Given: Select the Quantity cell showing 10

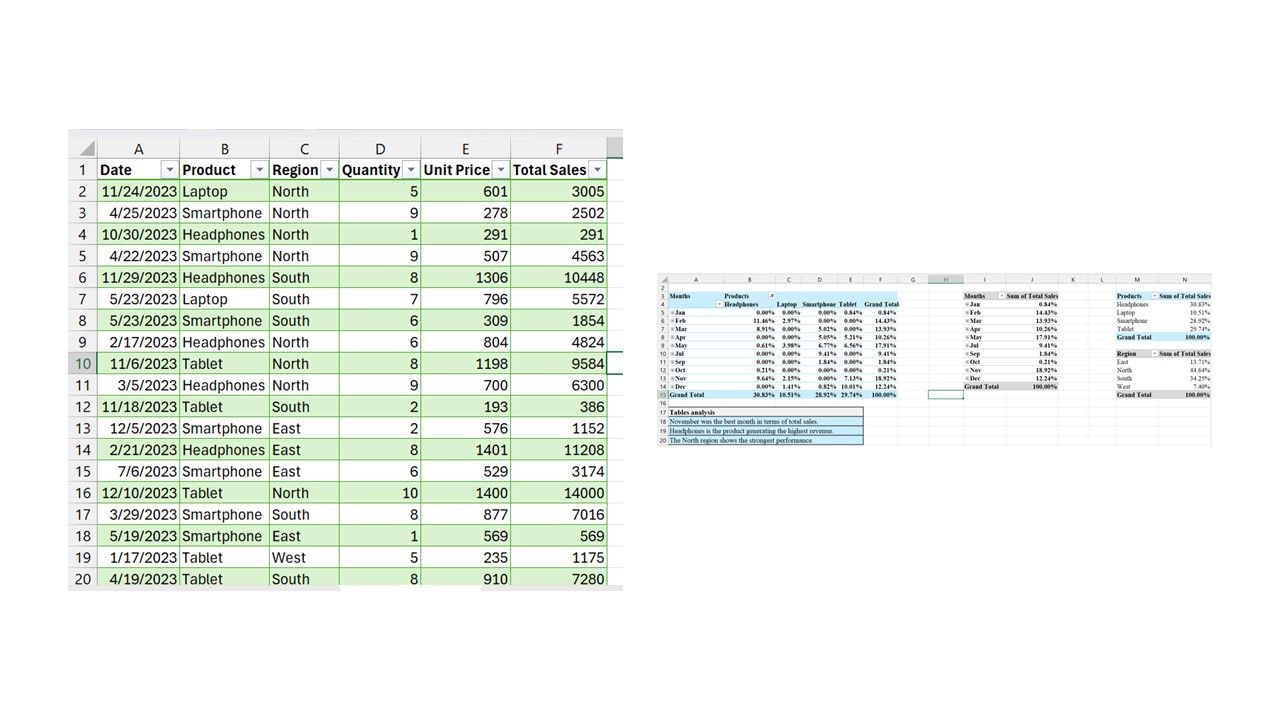Looking at the screenshot, I should pos(380,493).
